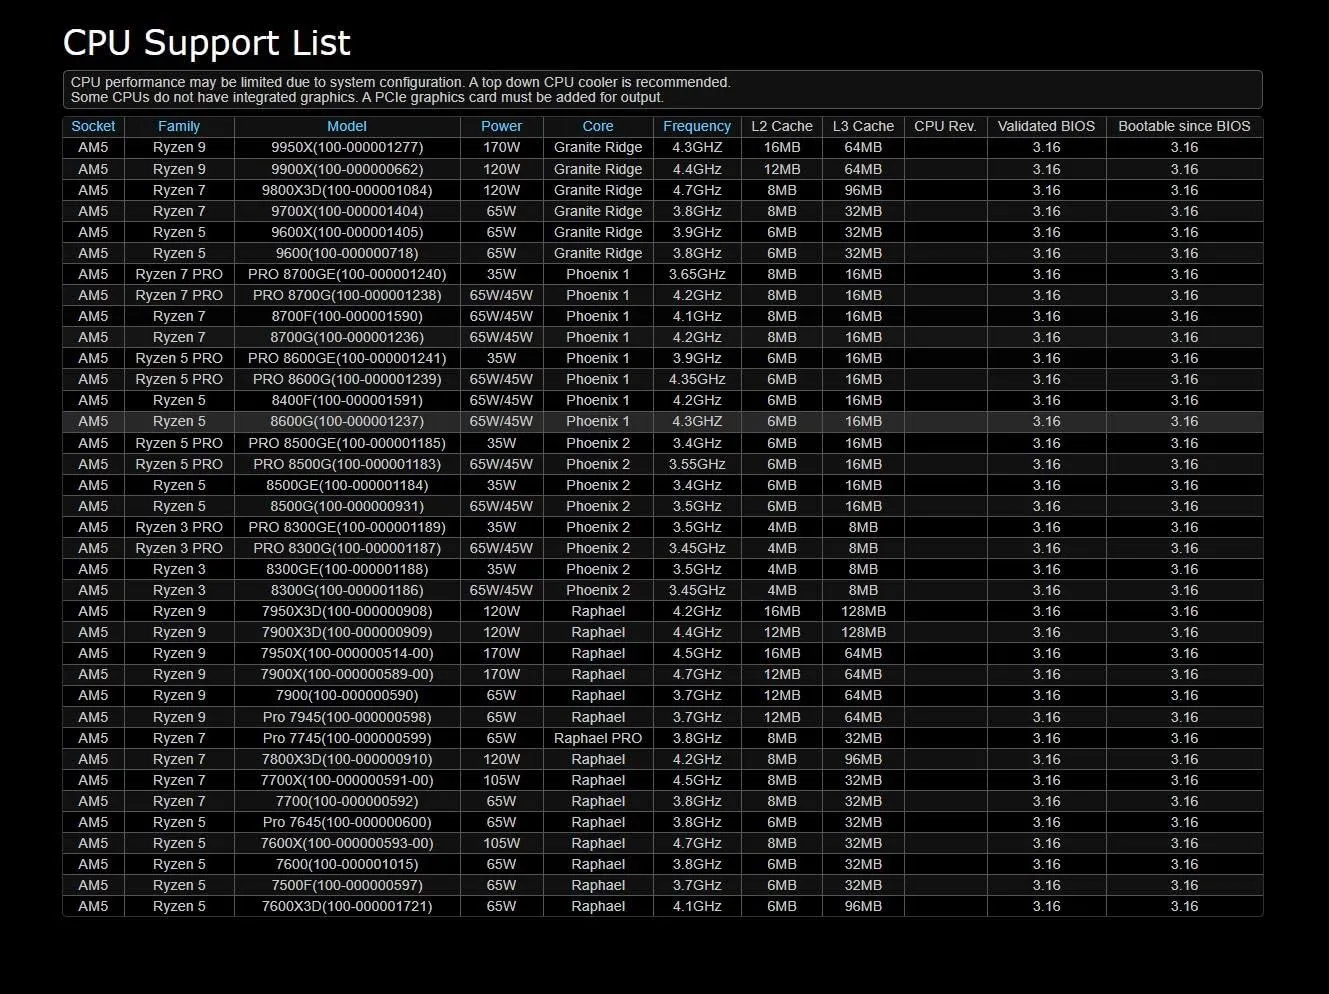Click the Model column header
1329x994 pixels.
click(347, 126)
